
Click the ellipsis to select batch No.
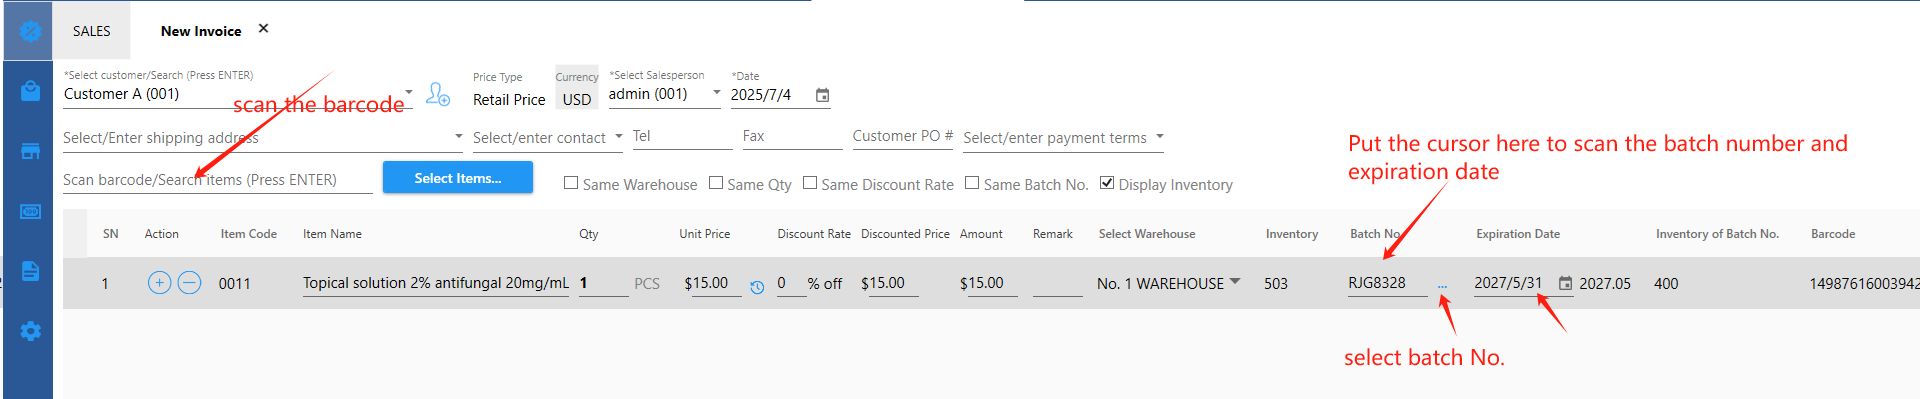(1442, 286)
